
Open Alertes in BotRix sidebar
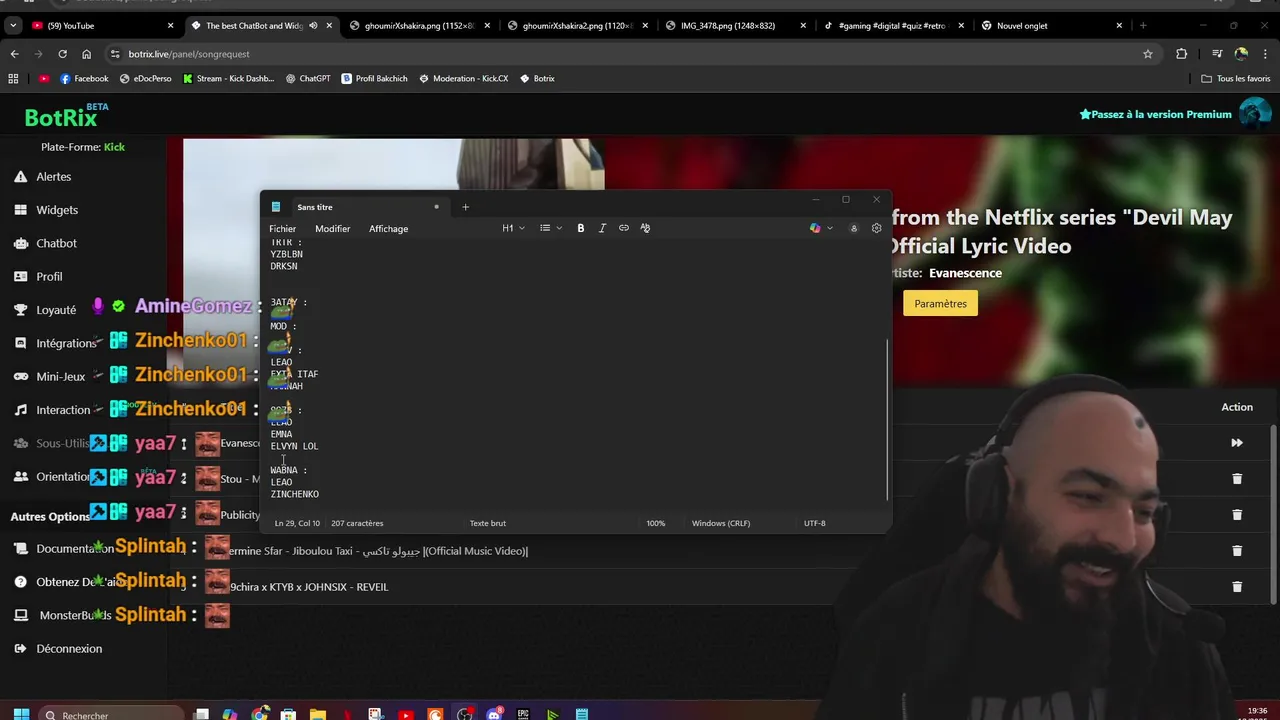[x=42, y=177]
